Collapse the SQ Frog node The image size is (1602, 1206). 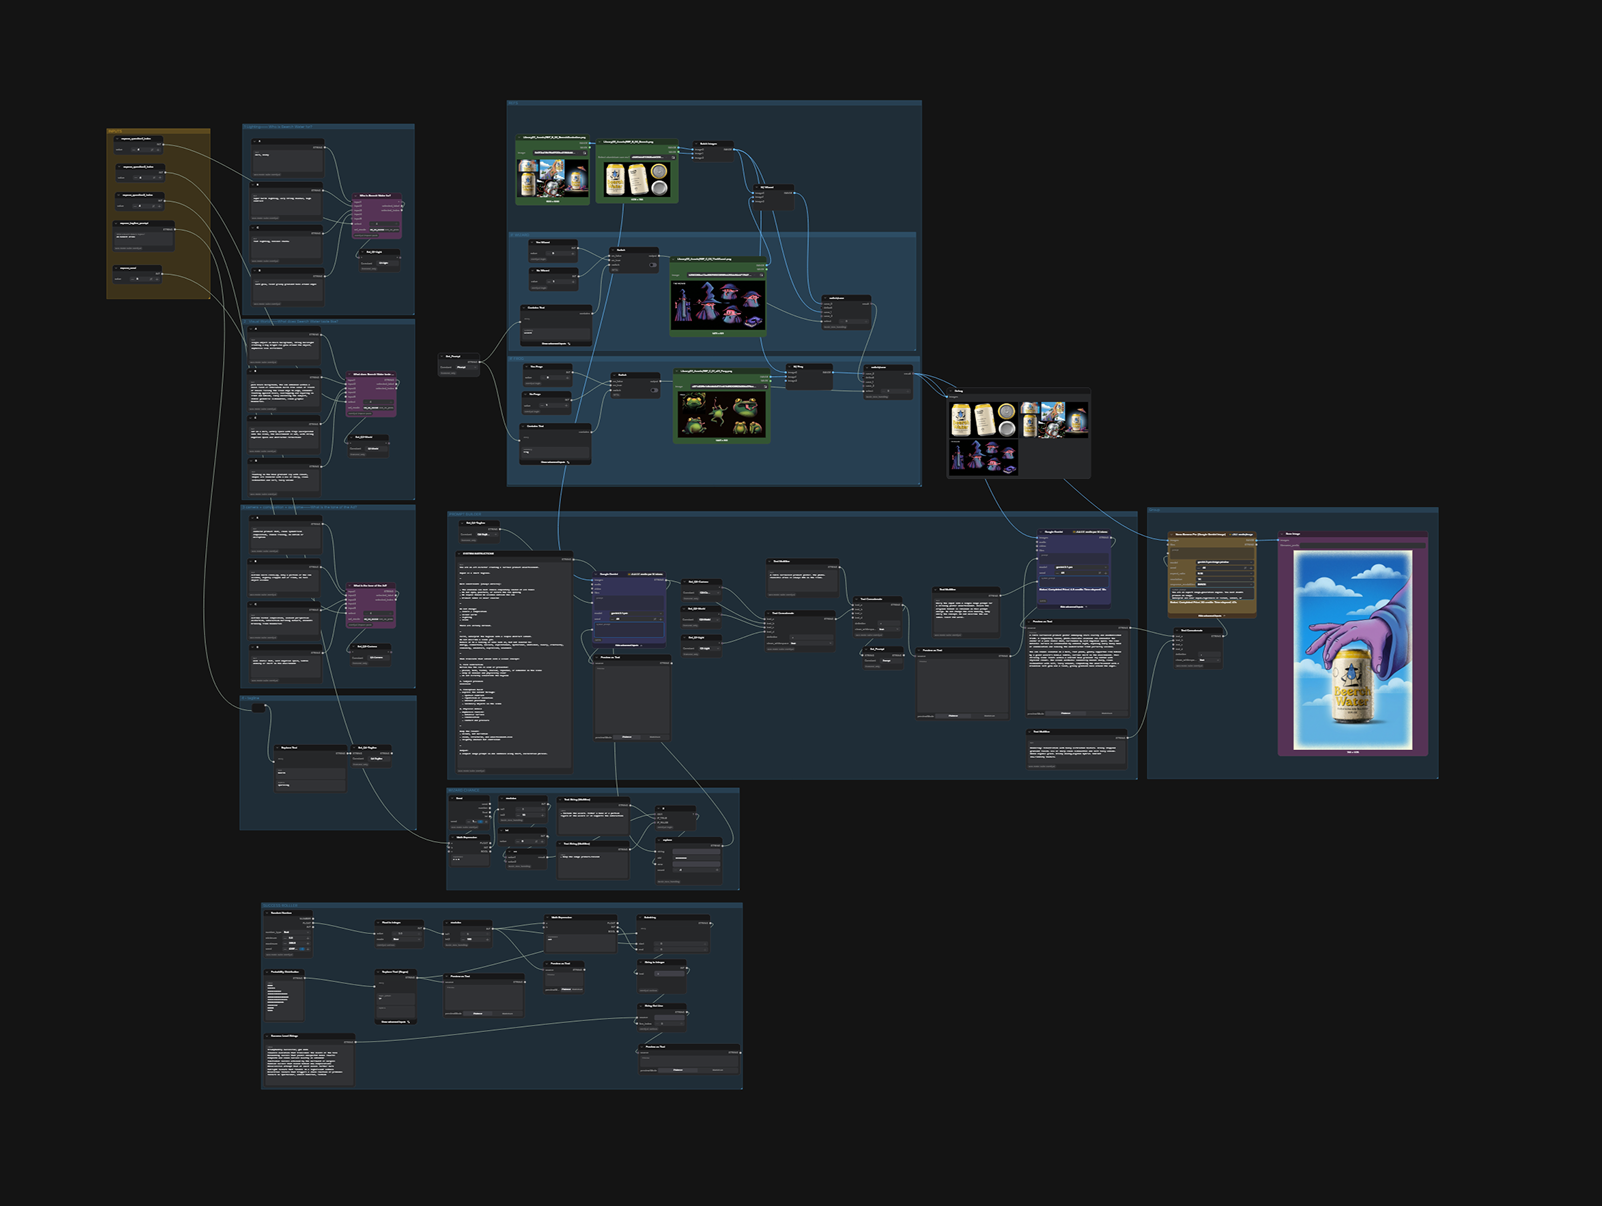click(x=790, y=367)
